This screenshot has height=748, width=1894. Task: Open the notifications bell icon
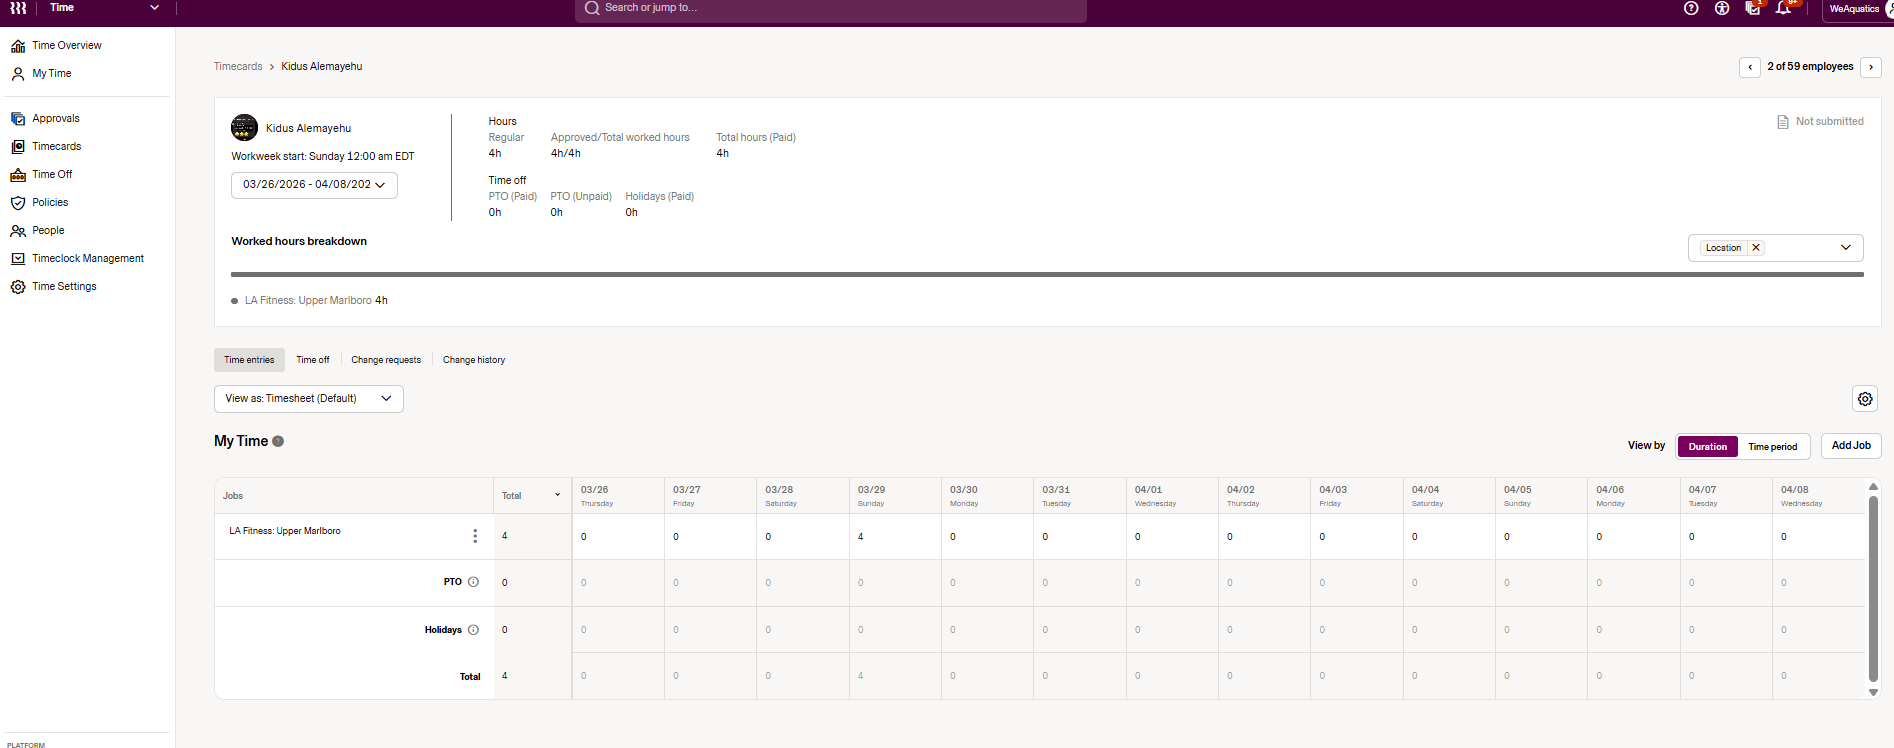point(1783,8)
